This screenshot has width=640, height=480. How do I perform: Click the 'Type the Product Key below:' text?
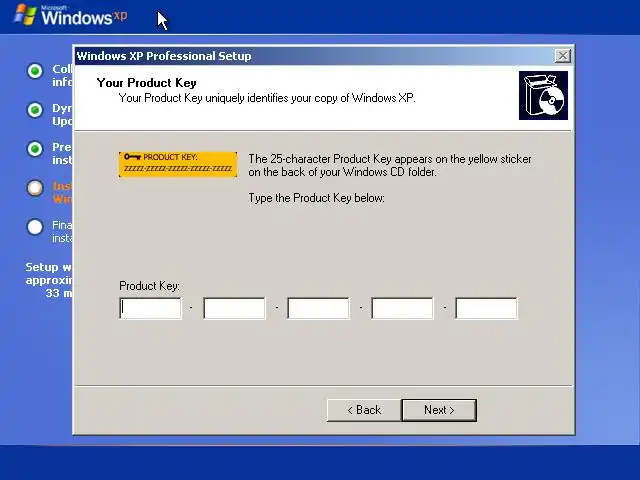click(x=316, y=198)
